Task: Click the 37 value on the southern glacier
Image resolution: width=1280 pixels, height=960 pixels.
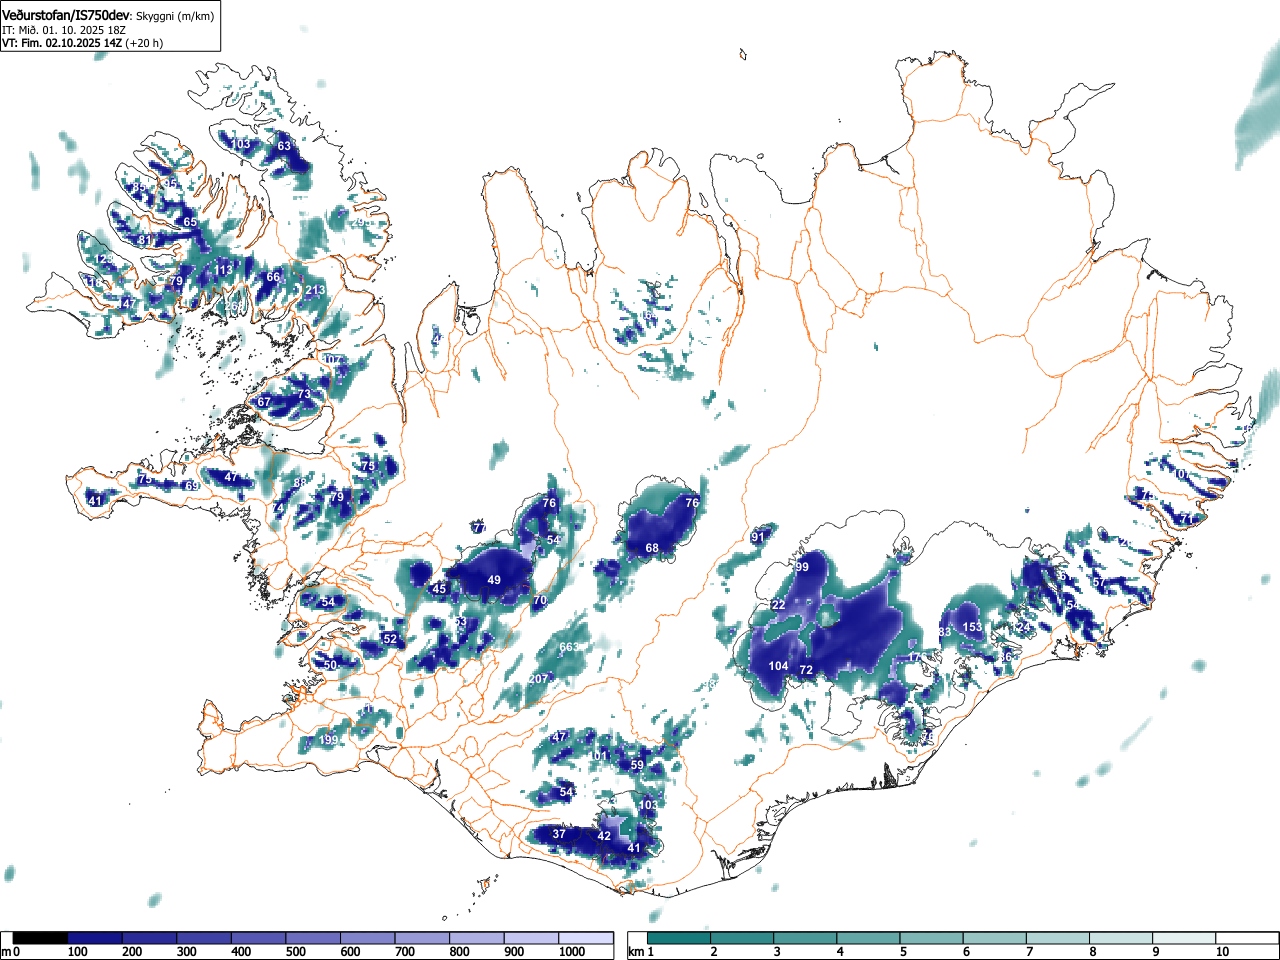Action: coord(559,834)
